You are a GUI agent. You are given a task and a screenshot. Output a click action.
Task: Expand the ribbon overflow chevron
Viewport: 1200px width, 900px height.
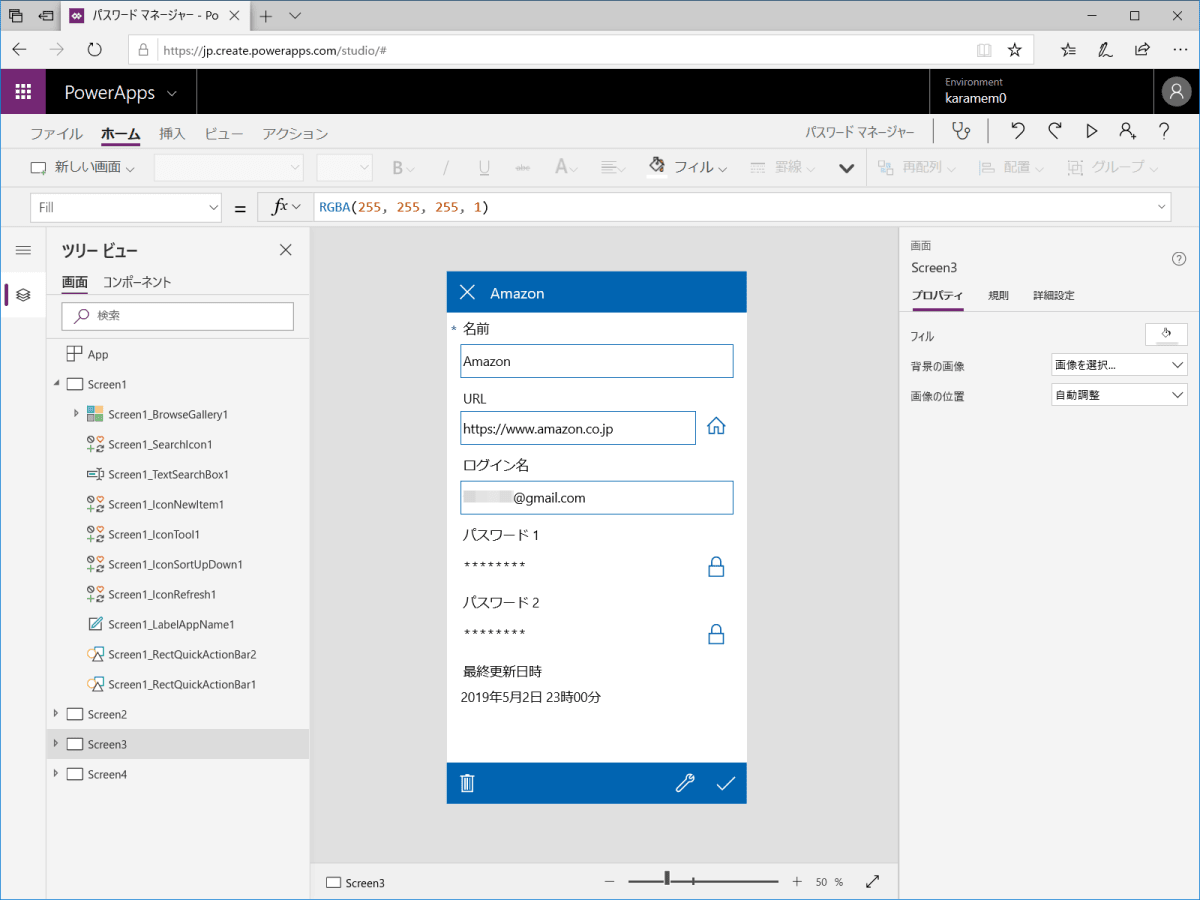tap(846, 168)
